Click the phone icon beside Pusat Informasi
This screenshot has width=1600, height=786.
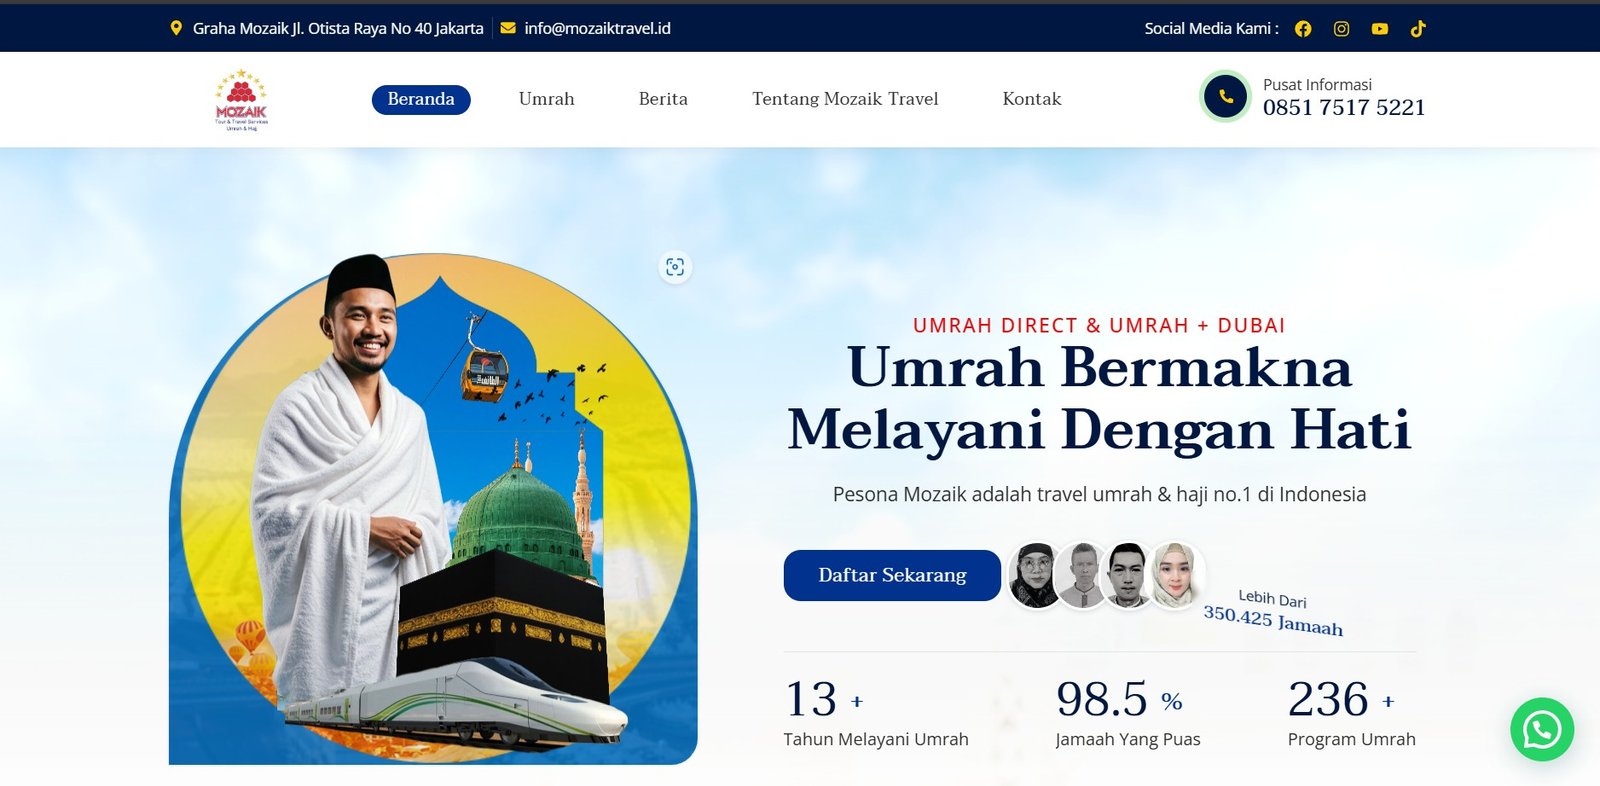1226,97
